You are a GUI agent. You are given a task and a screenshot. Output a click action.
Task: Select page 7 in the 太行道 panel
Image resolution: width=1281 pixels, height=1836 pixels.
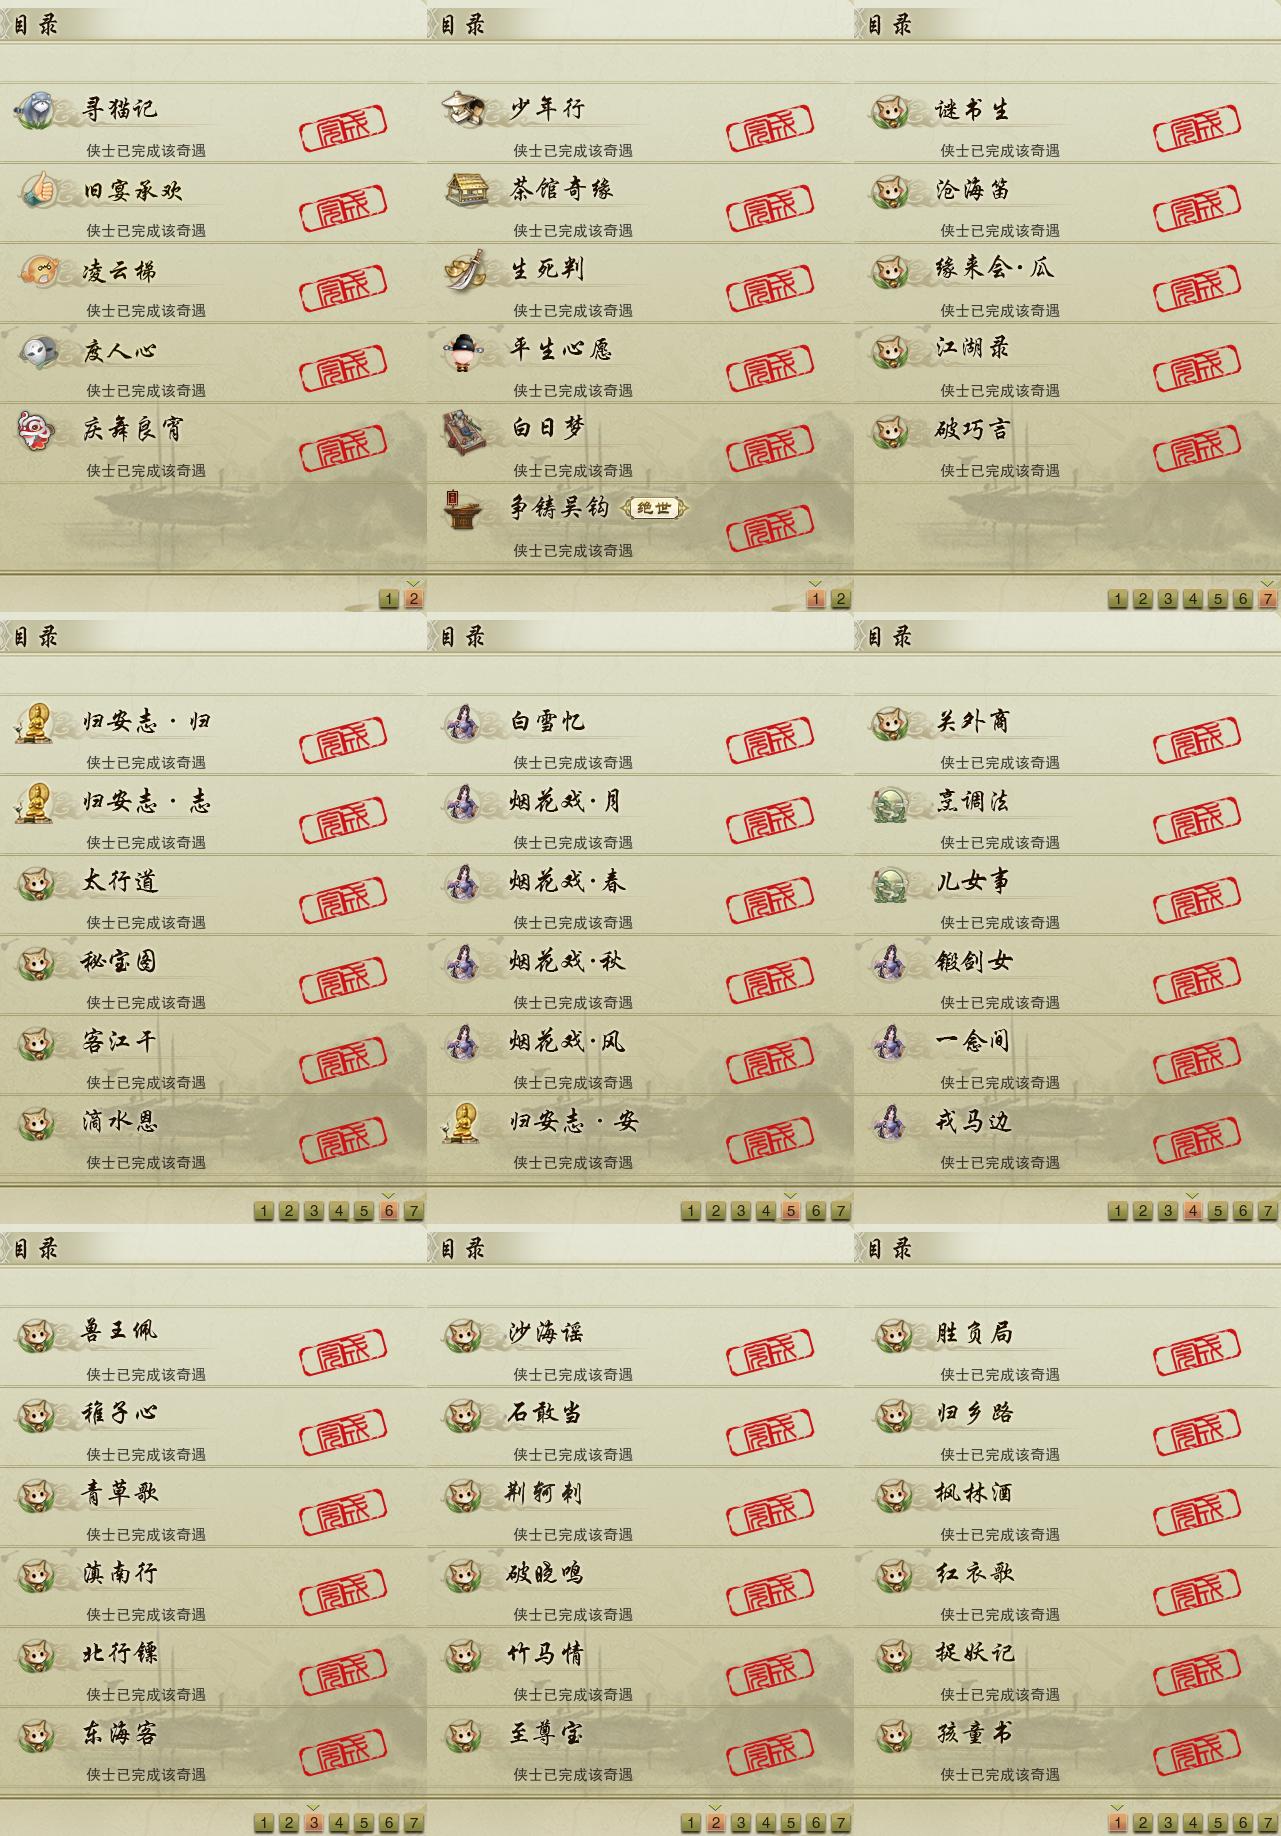click(414, 1211)
